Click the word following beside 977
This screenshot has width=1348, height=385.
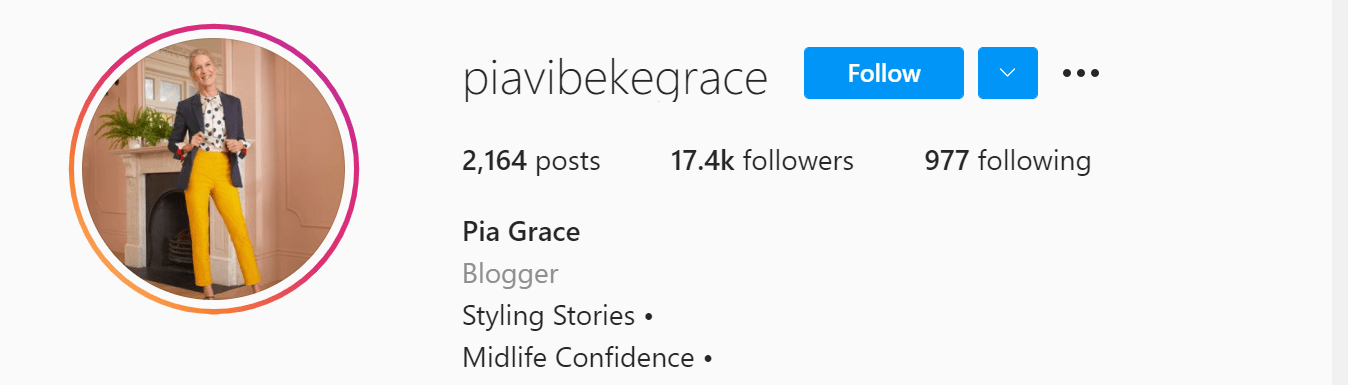[x=1034, y=161]
